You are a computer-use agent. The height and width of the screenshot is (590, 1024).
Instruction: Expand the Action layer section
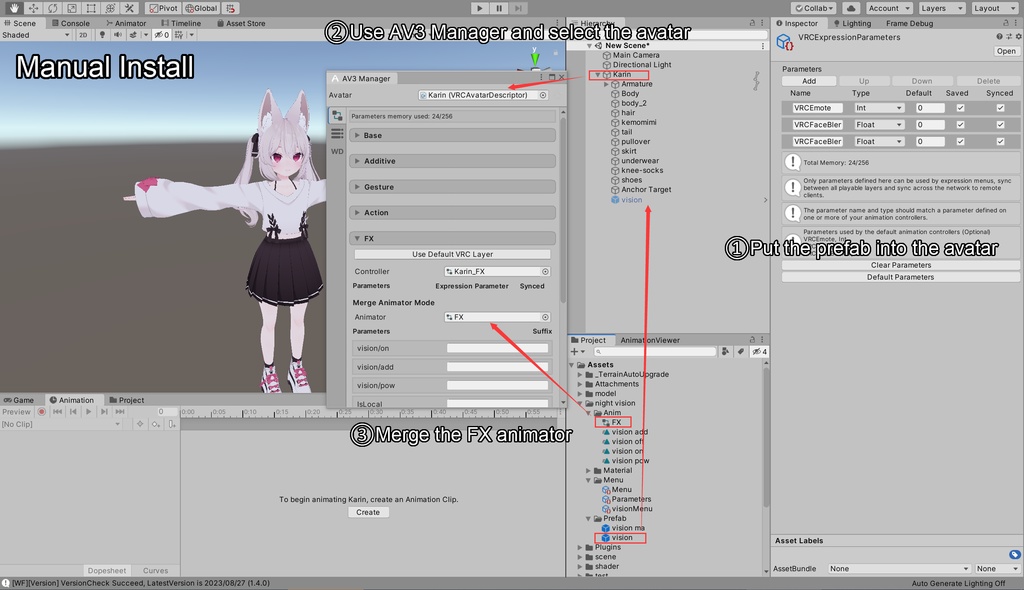453,212
